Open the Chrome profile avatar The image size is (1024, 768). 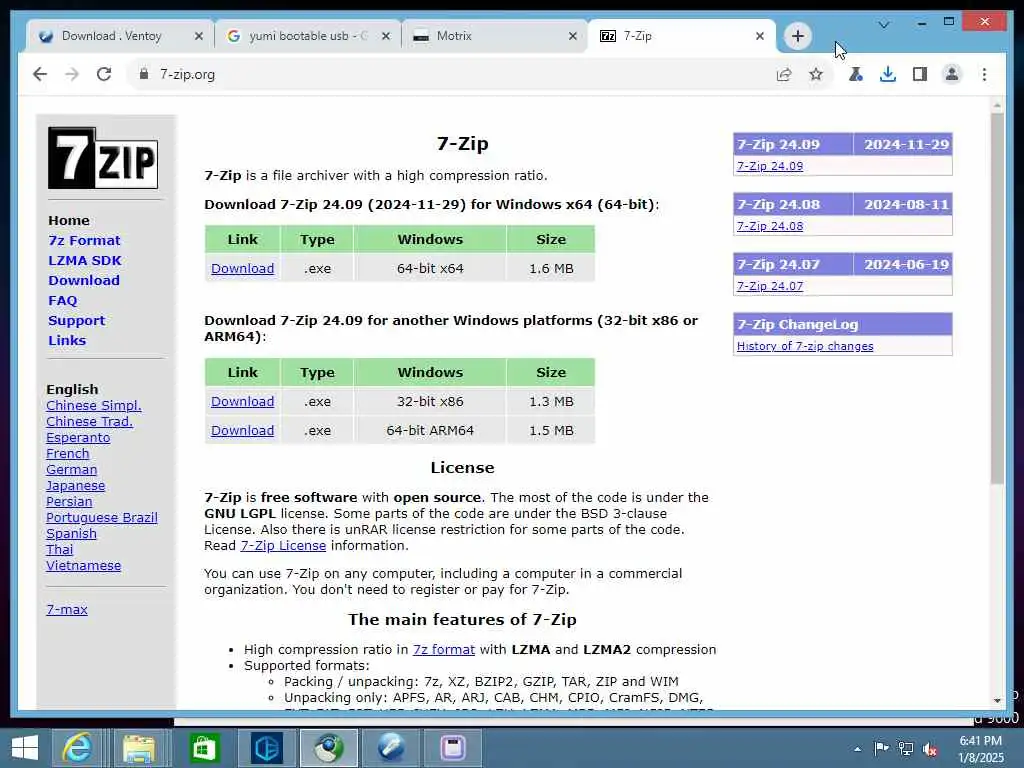[952, 74]
